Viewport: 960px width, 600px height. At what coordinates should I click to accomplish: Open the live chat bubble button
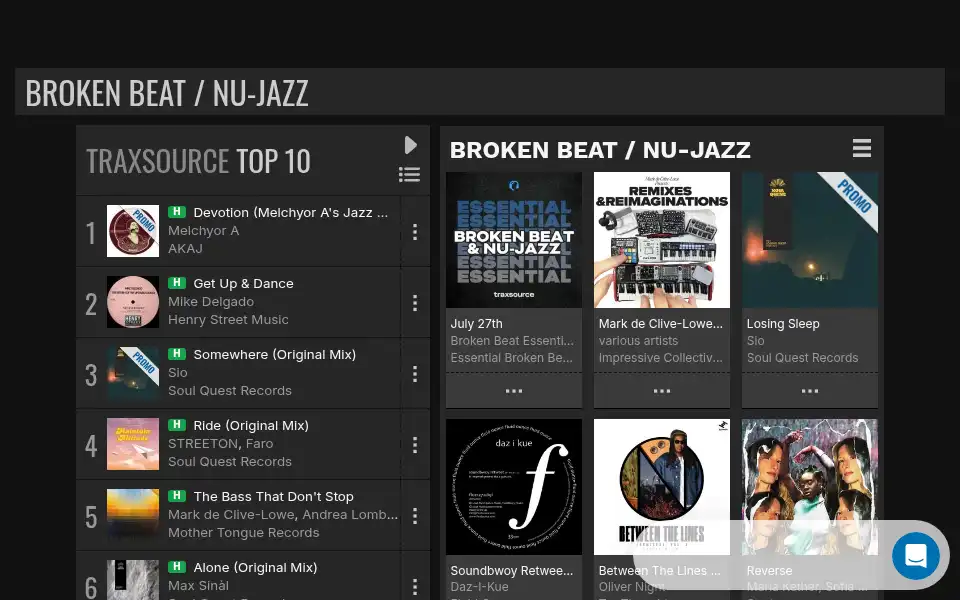(x=915, y=555)
